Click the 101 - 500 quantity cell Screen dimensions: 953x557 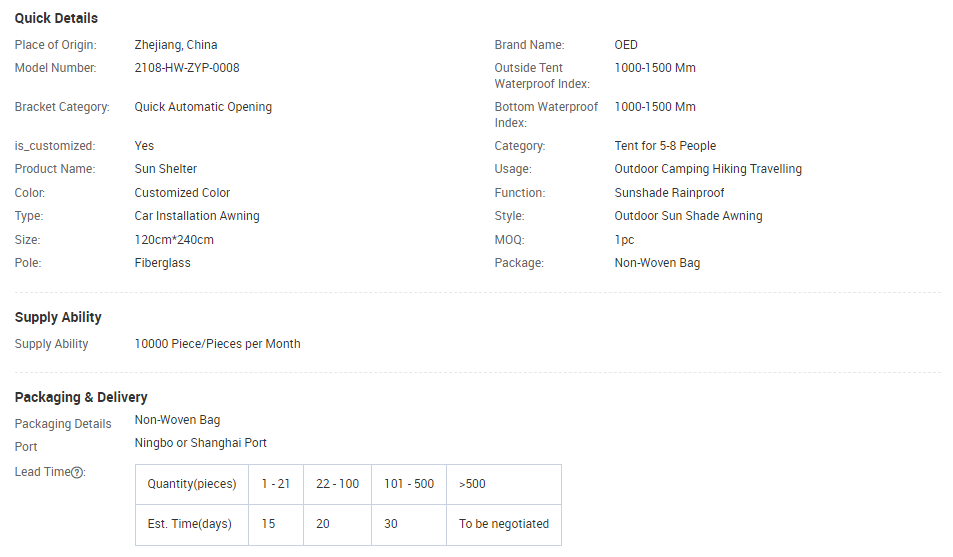pos(409,484)
